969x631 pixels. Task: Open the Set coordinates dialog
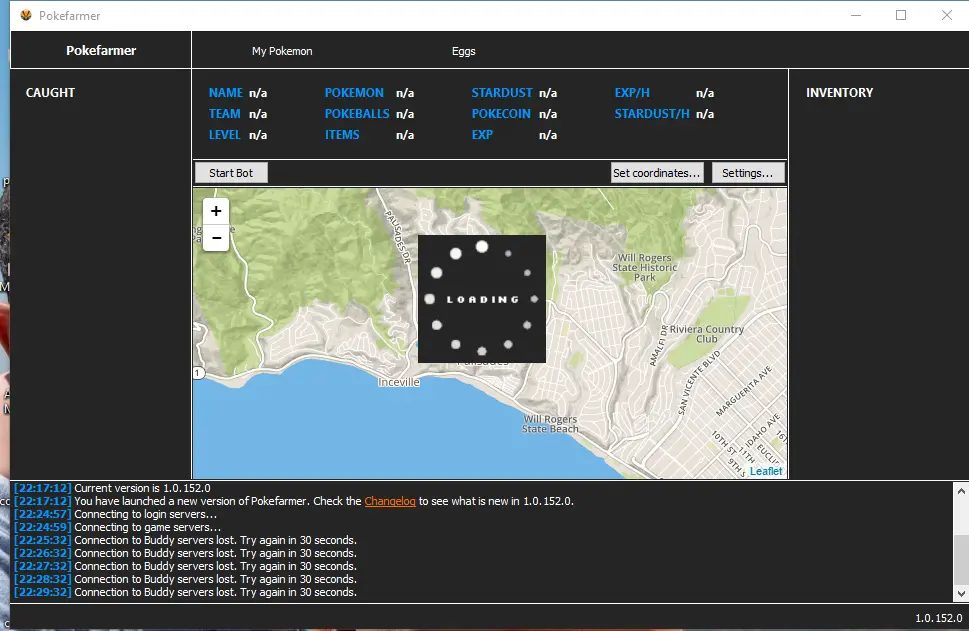[657, 173]
